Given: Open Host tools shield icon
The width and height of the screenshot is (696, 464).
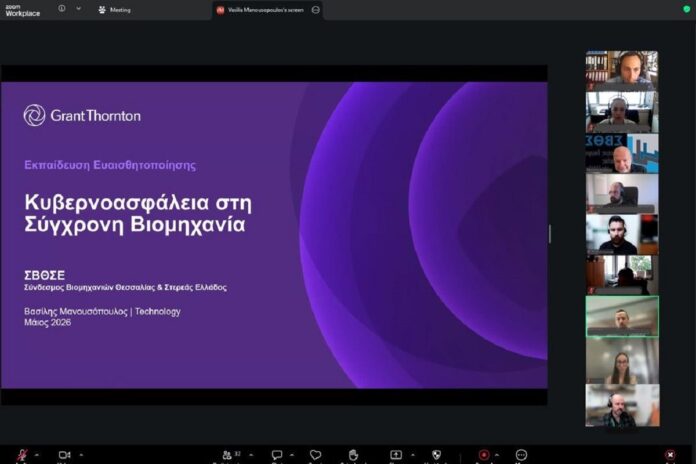Looking at the screenshot, I should 436,455.
